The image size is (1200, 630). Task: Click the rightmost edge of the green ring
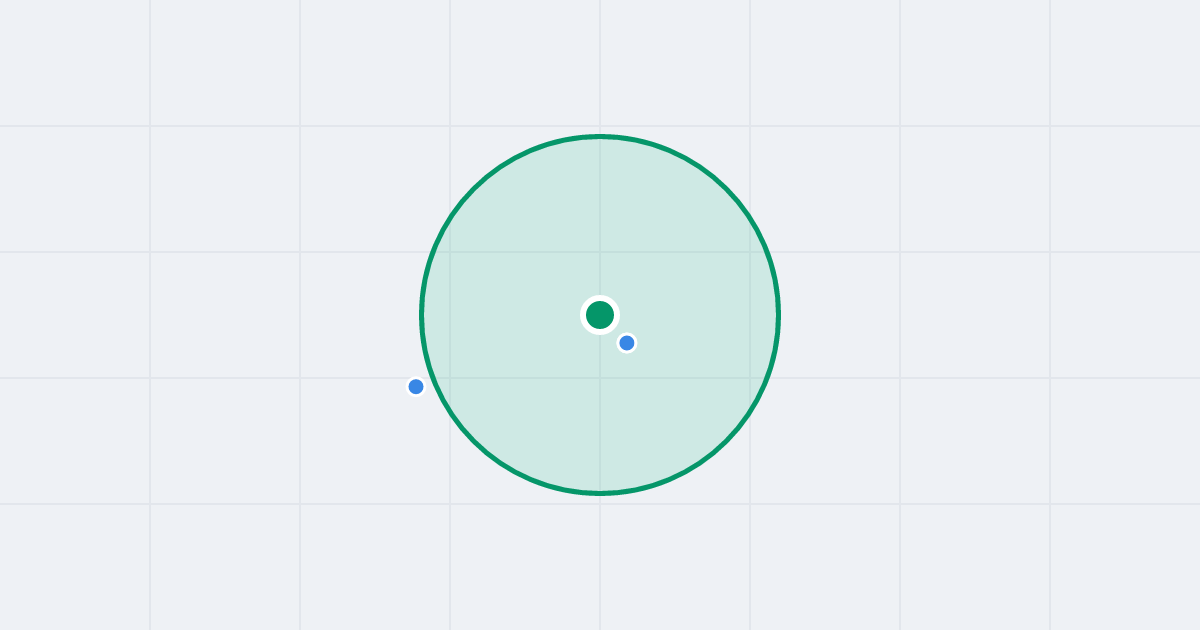778,315
